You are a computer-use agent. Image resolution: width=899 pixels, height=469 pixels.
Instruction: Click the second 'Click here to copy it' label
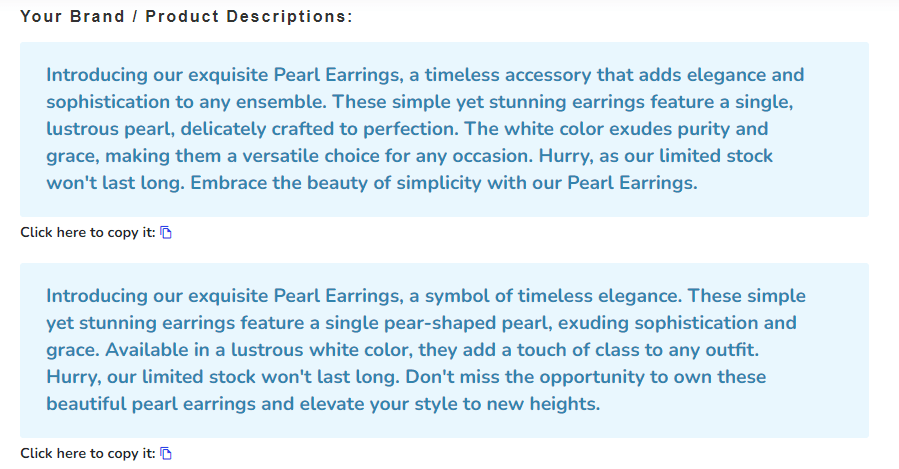88,454
